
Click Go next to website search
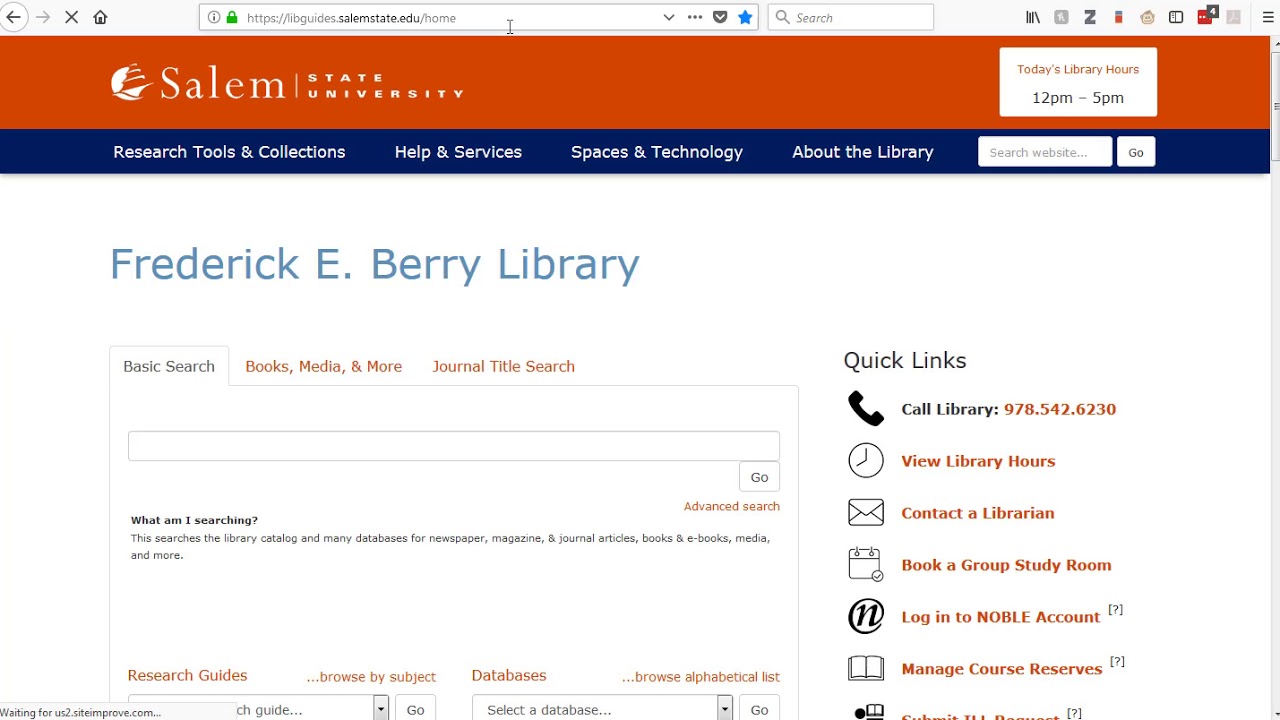pos(1136,152)
